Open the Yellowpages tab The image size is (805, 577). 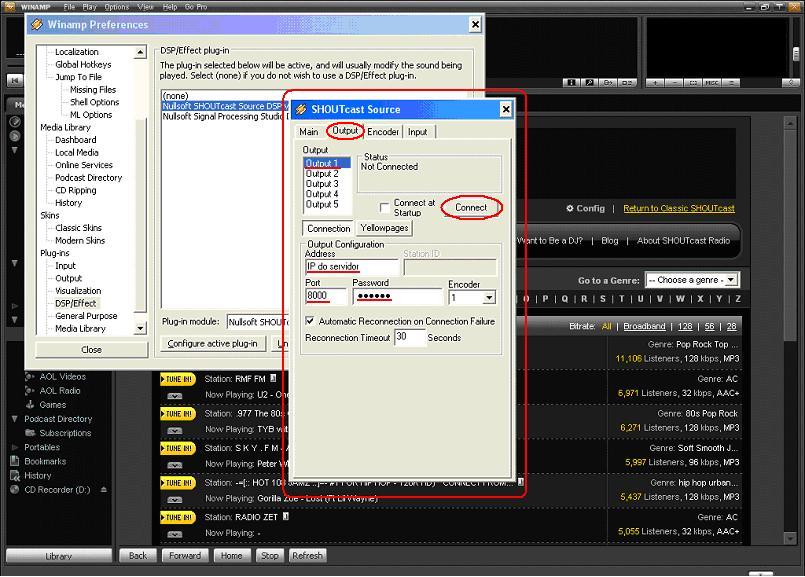pos(384,228)
